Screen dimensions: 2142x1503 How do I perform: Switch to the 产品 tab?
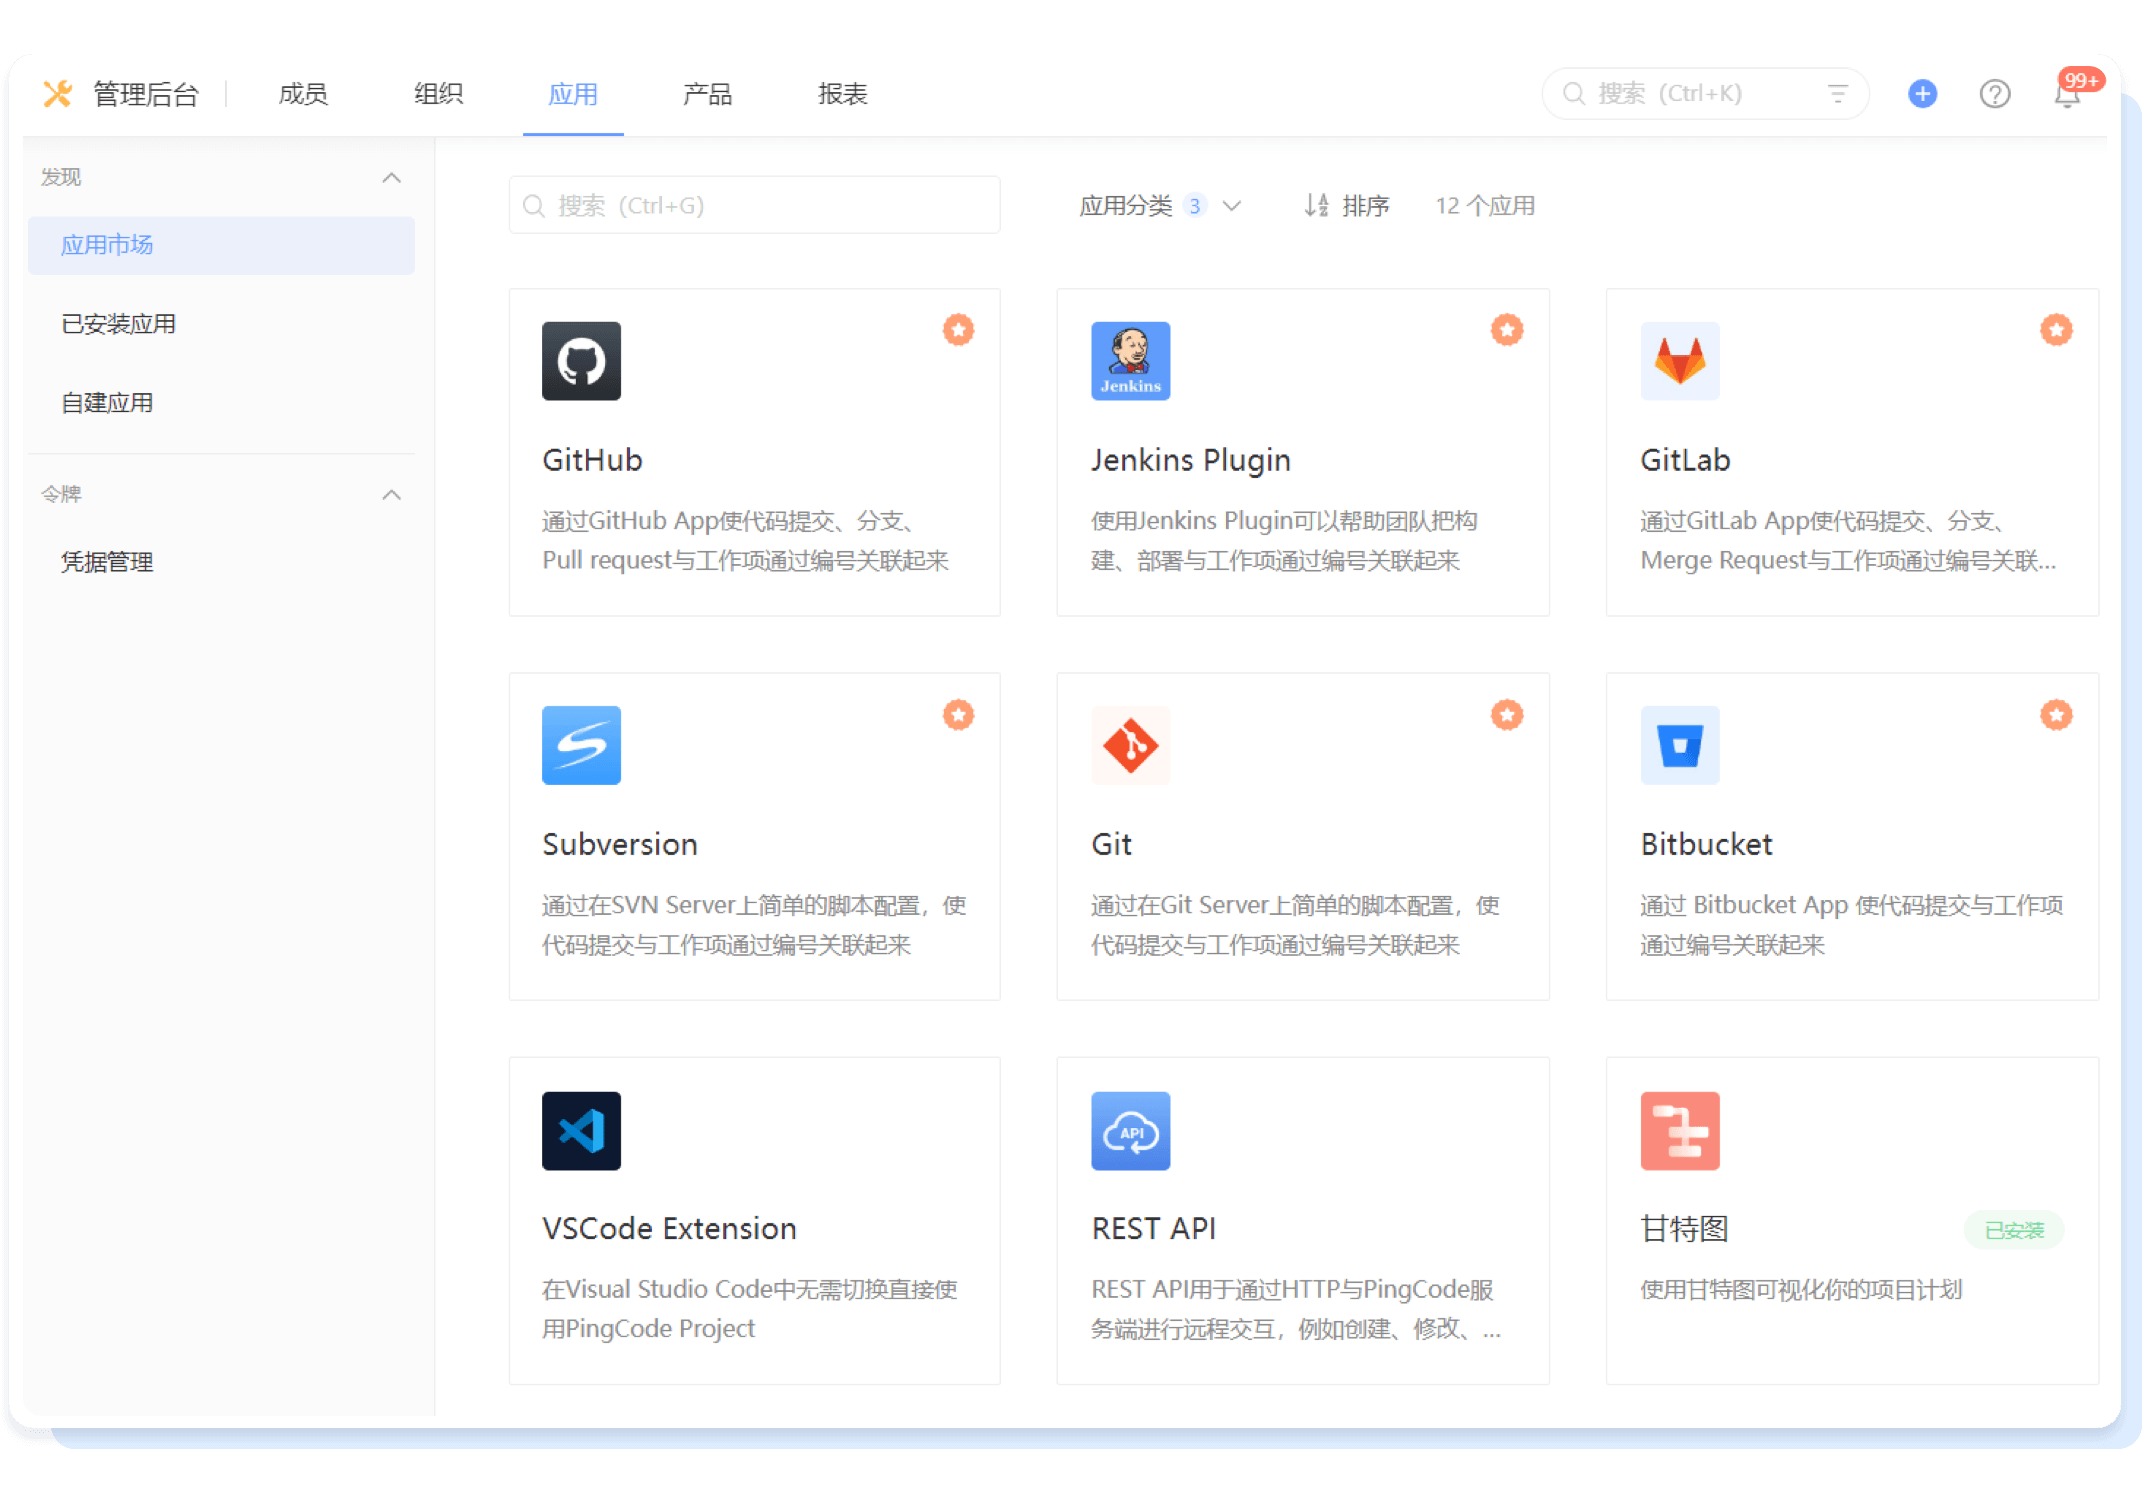[x=707, y=94]
